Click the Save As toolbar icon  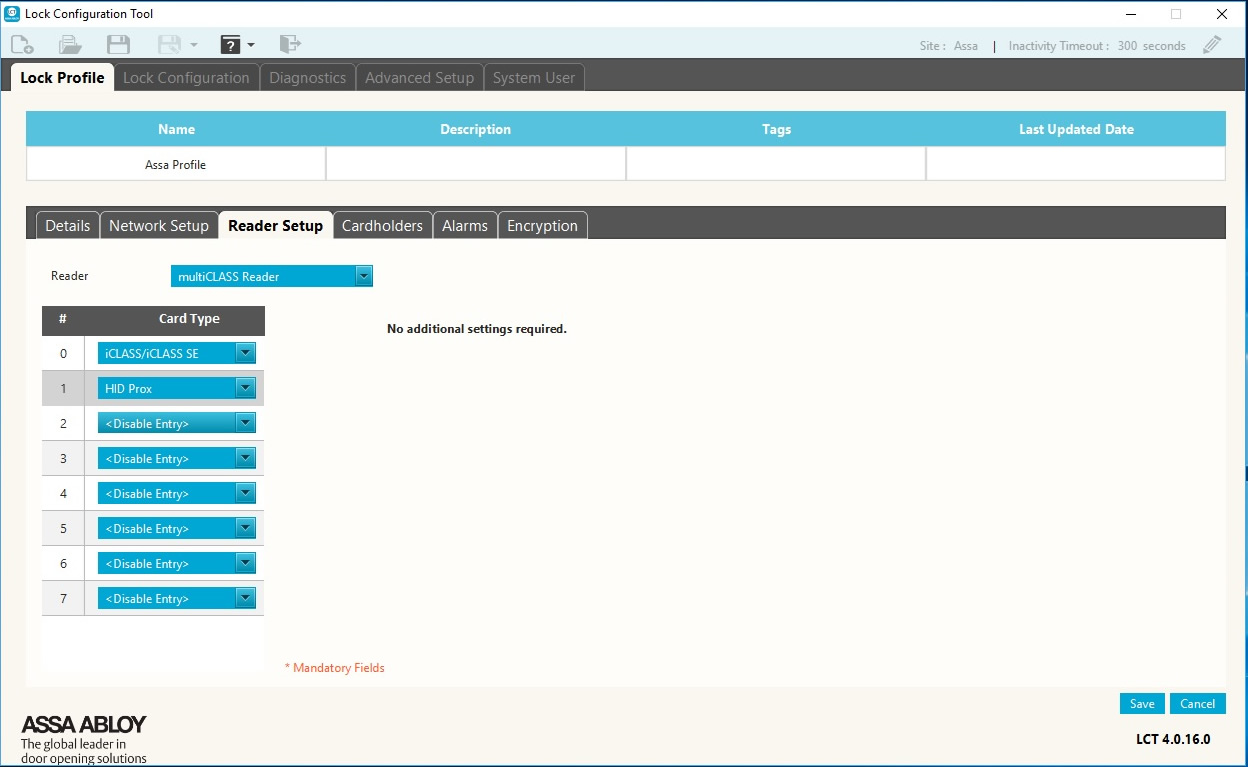point(169,44)
